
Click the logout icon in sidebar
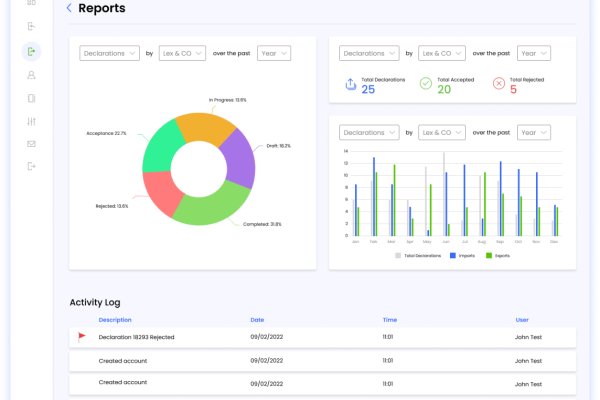tap(31, 166)
